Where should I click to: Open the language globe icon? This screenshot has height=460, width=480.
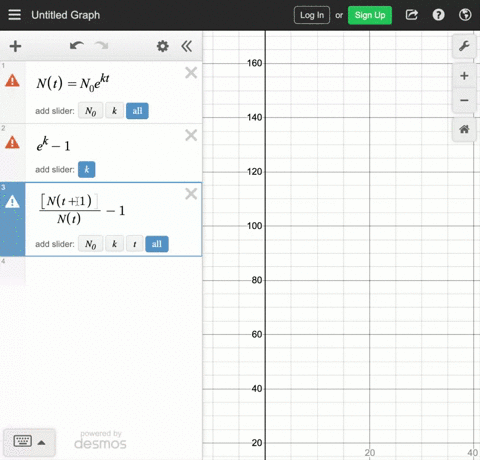click(465, 15)
